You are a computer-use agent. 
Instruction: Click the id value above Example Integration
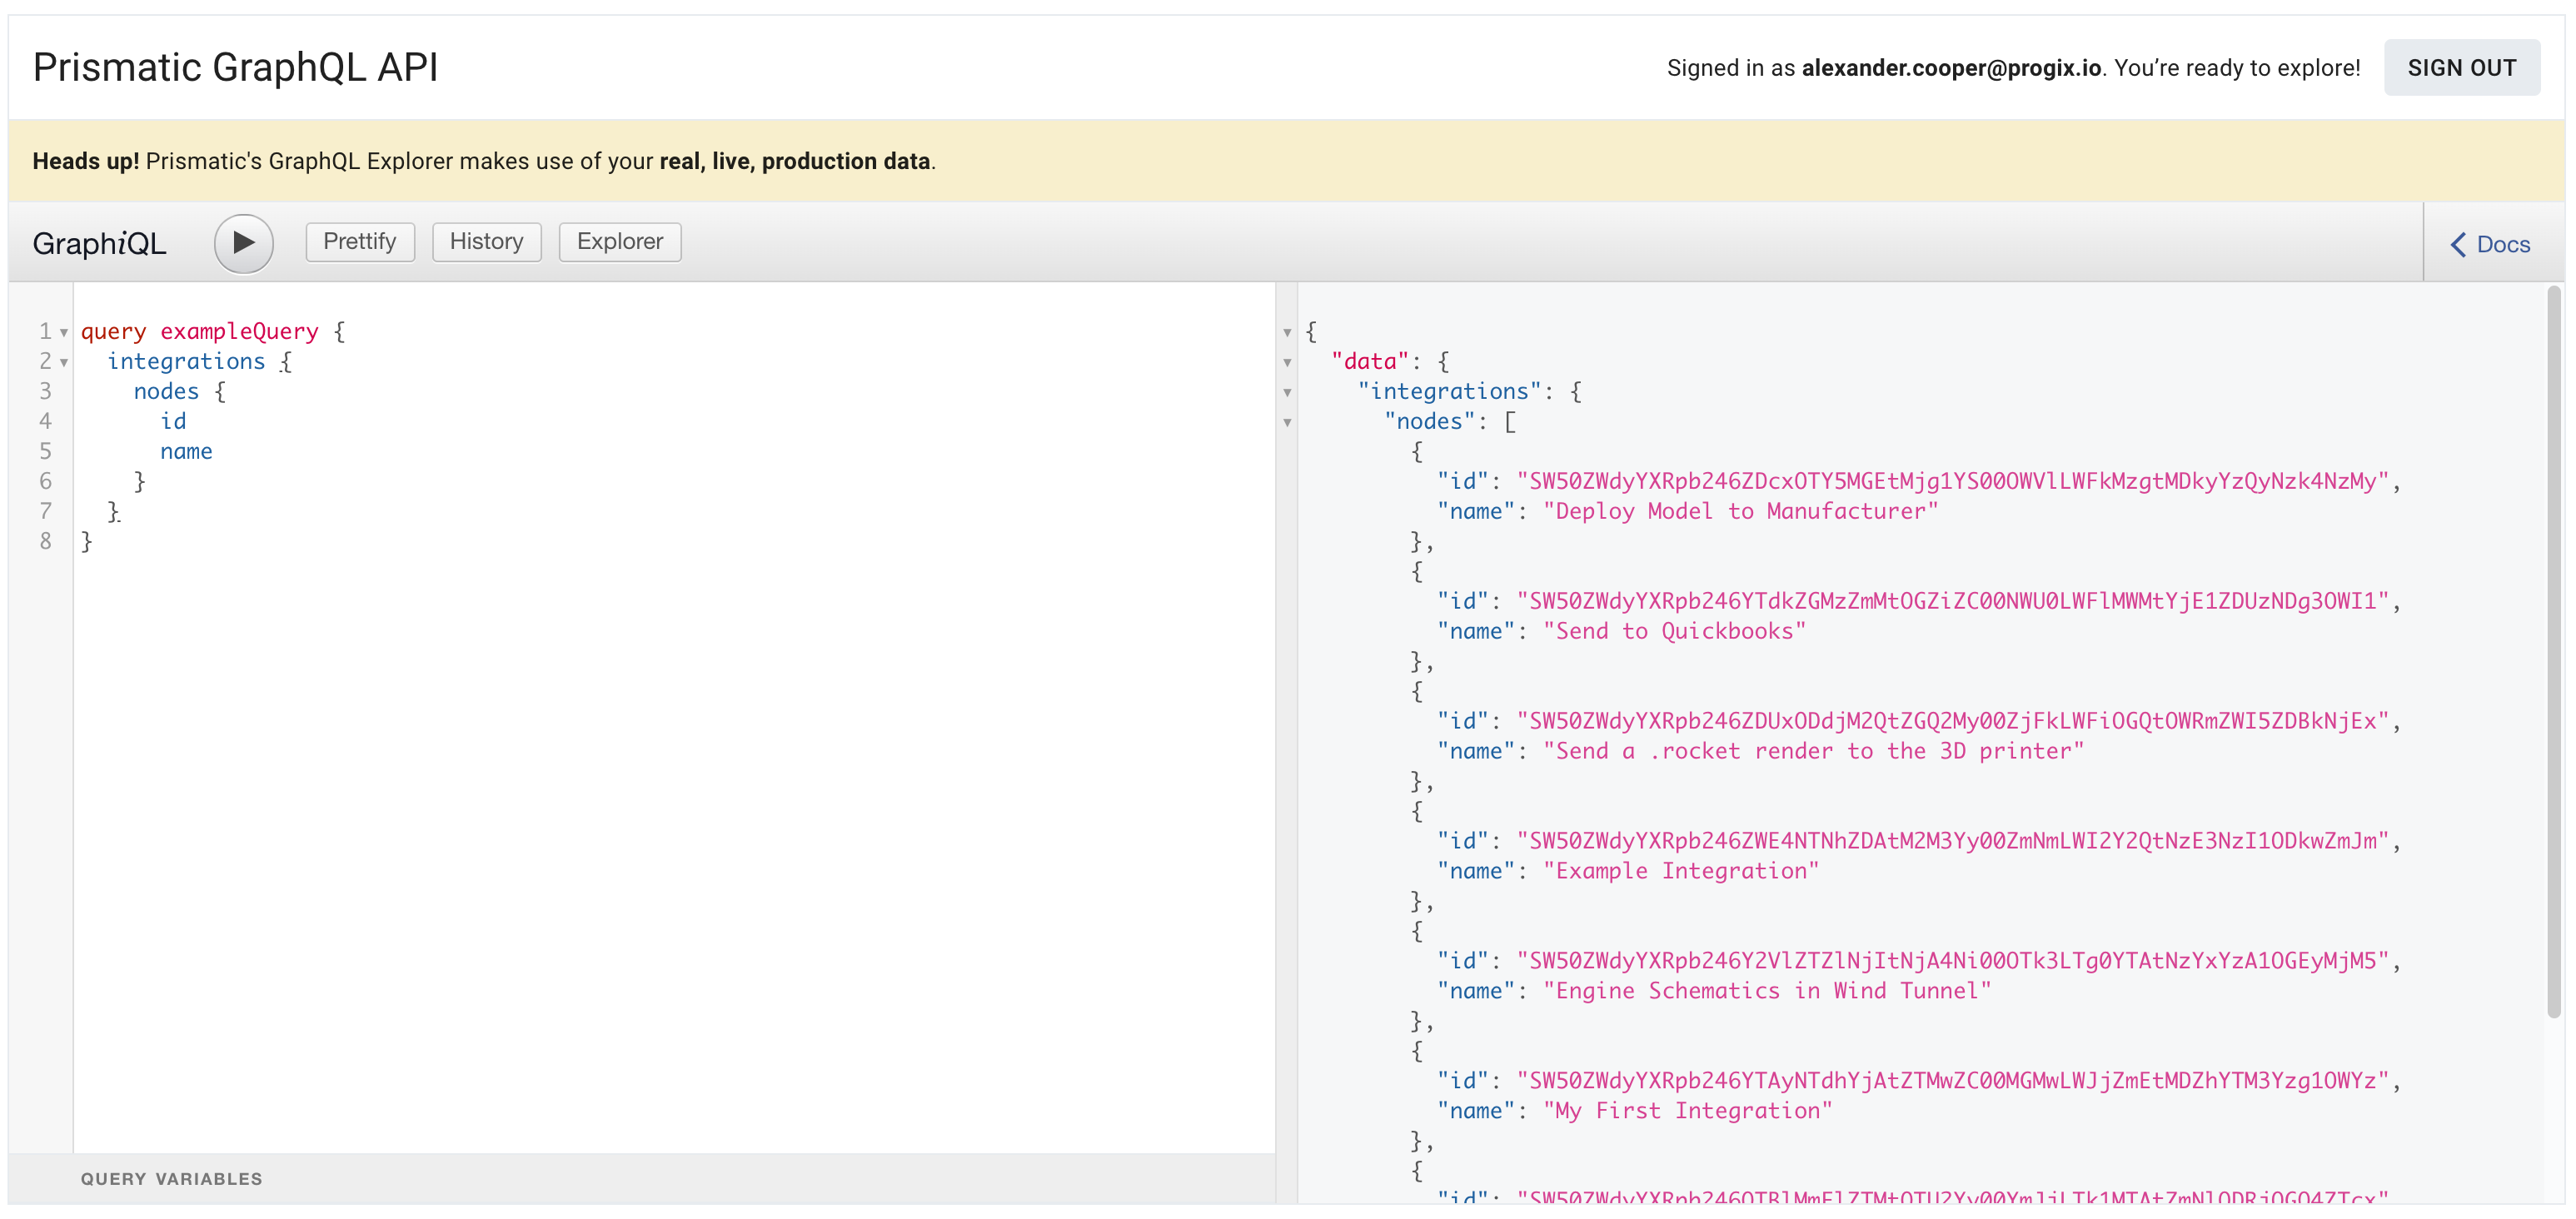(x=1952, y=842)
